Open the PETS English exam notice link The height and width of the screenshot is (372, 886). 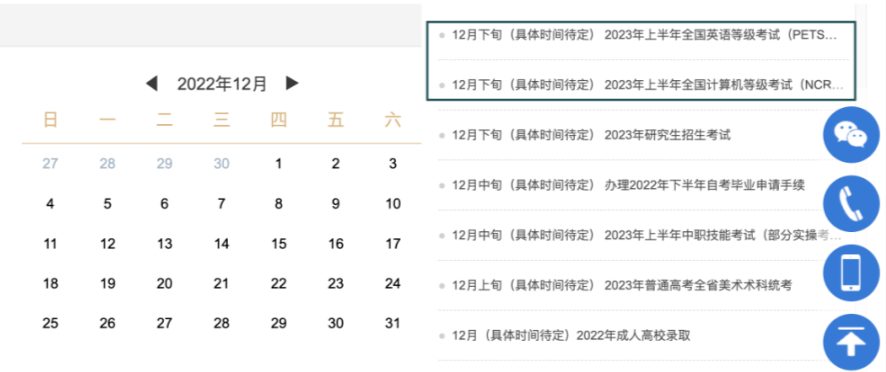click(644, 35)
